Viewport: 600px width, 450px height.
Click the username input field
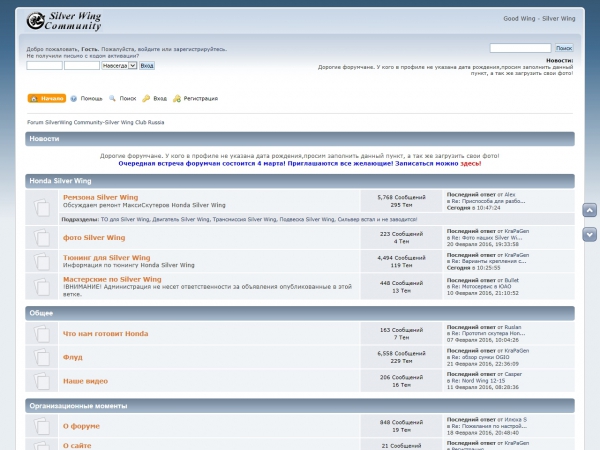point(44,66)
